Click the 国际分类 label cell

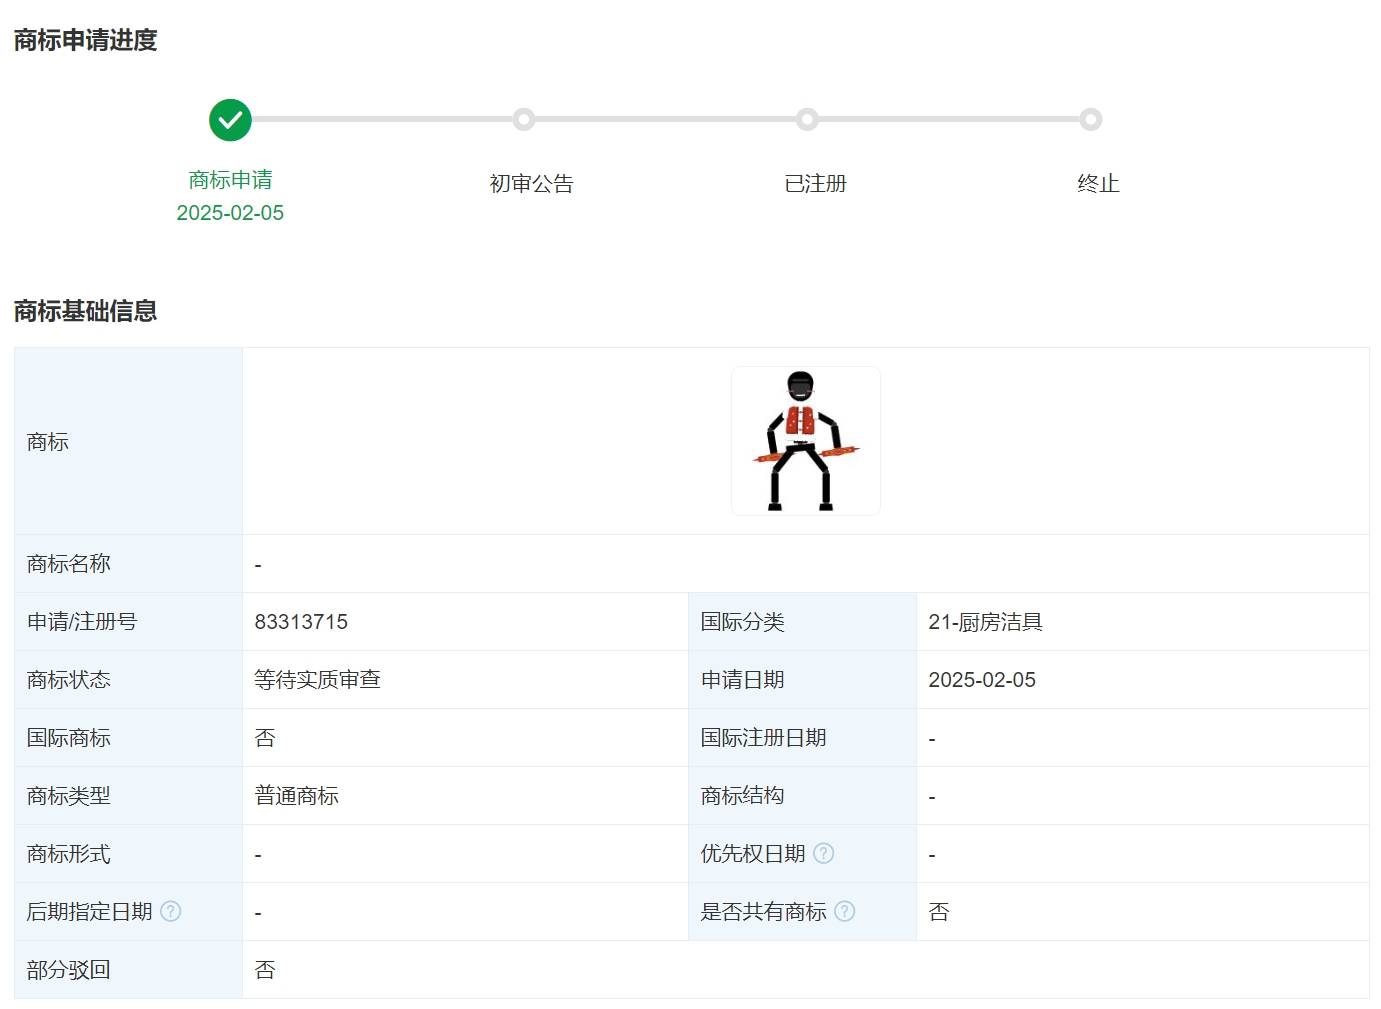point(802,622)
